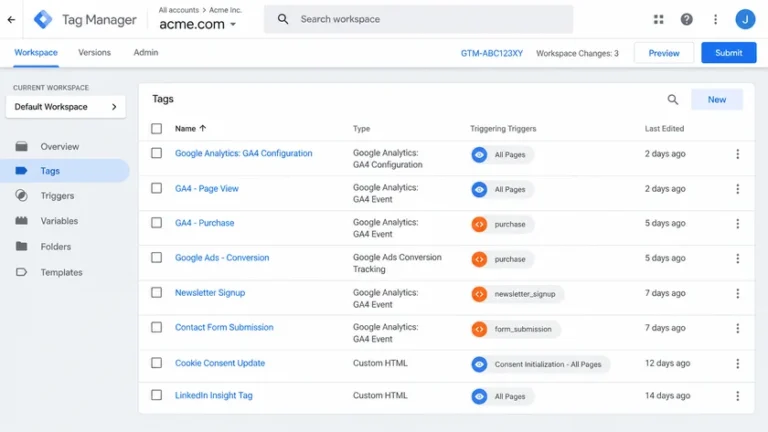Click the All accounts breadcrumb
768x432 pixels.
pos(178,10)
